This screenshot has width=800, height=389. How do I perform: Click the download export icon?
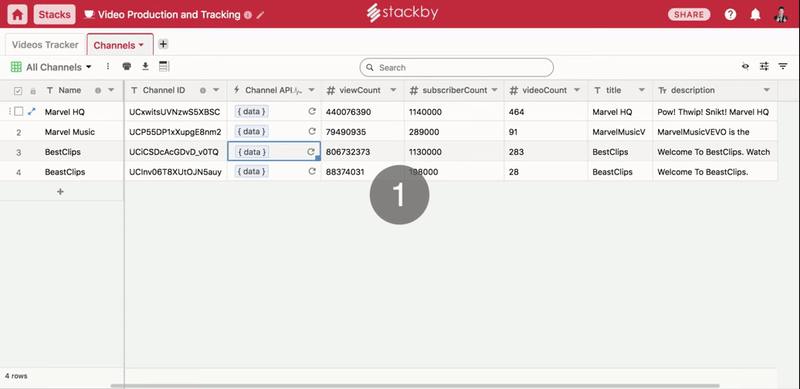coord(145,66)
